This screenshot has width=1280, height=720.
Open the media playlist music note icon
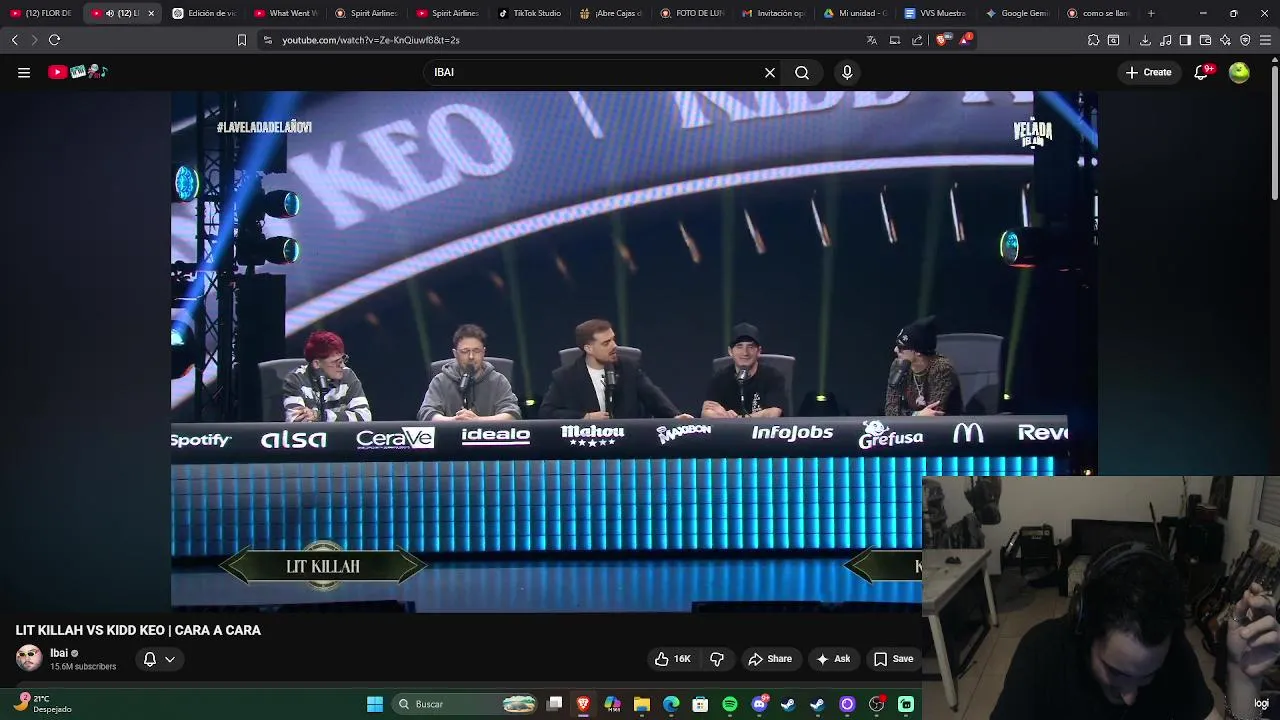click(x=1165, y=40)
